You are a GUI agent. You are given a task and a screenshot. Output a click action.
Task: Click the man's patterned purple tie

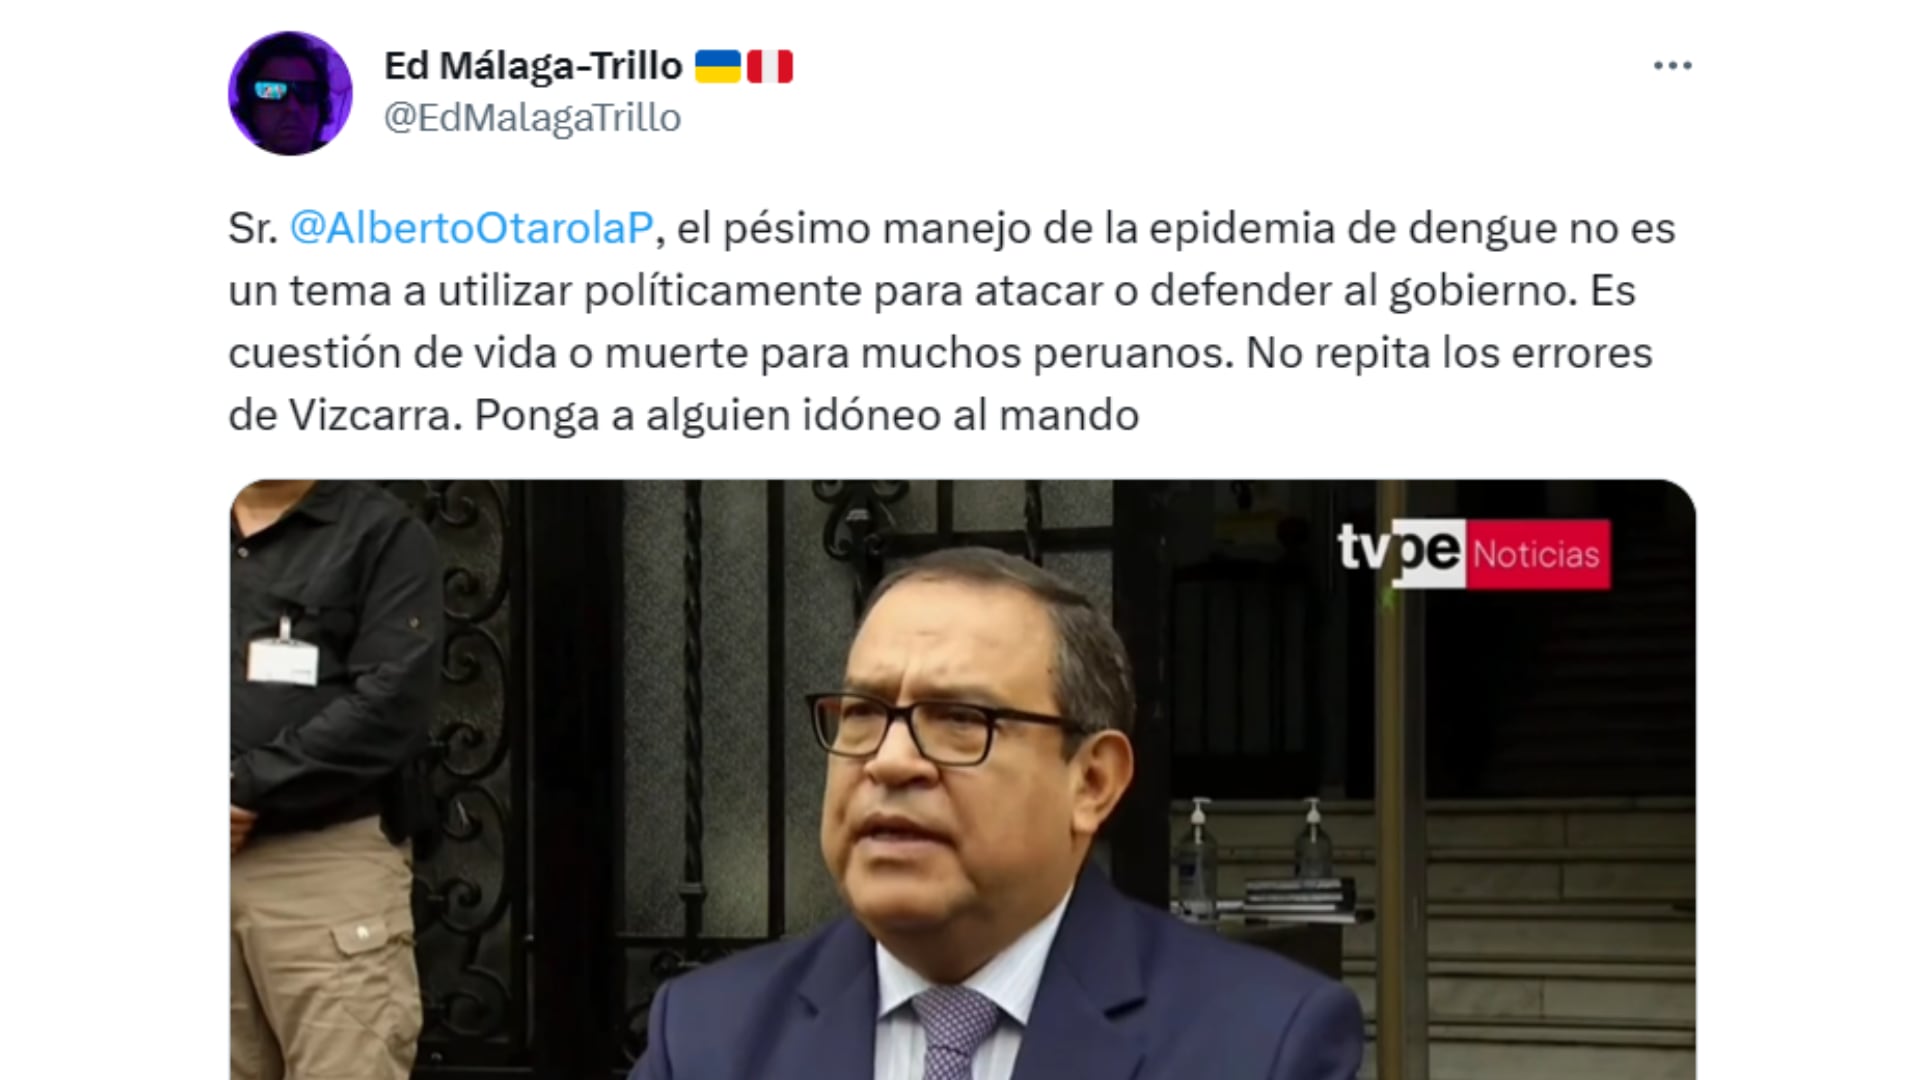953,1030
